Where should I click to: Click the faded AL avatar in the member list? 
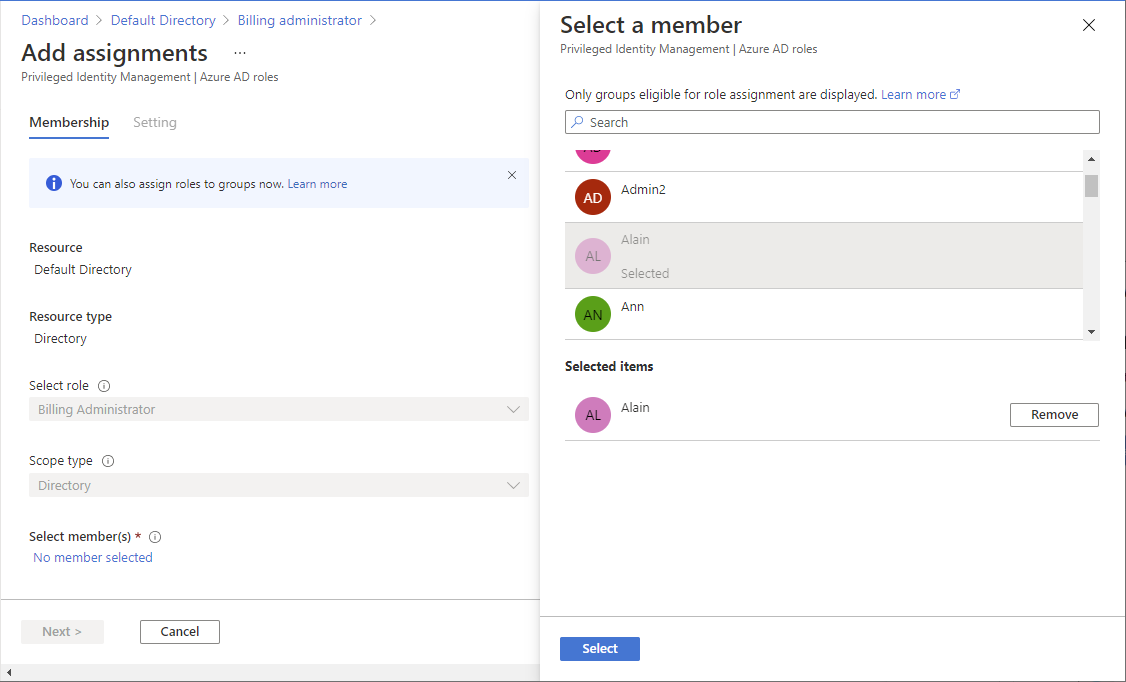pos(592,256)
